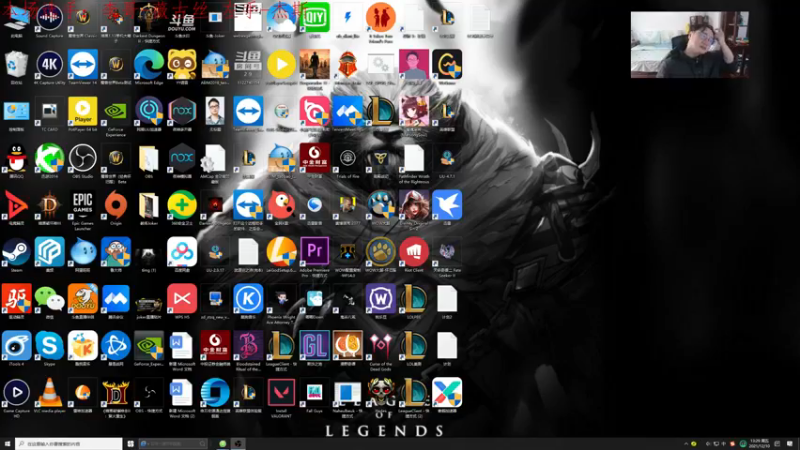
Task: Launch the Origin client
Action: click(x=116, y=206)
